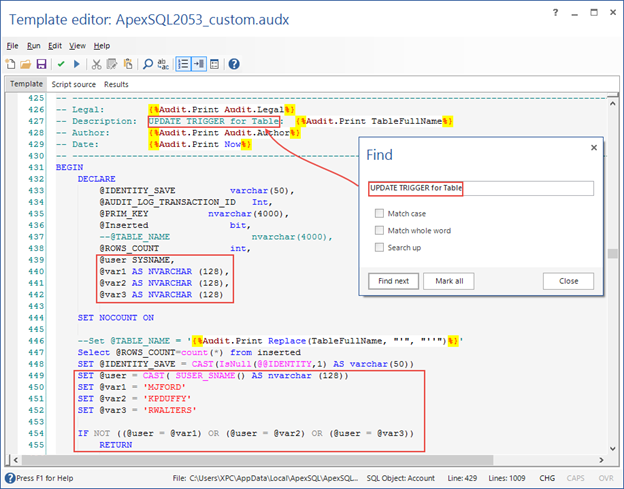Click the Find next button
624x489 pixels.
click(393, 281)
